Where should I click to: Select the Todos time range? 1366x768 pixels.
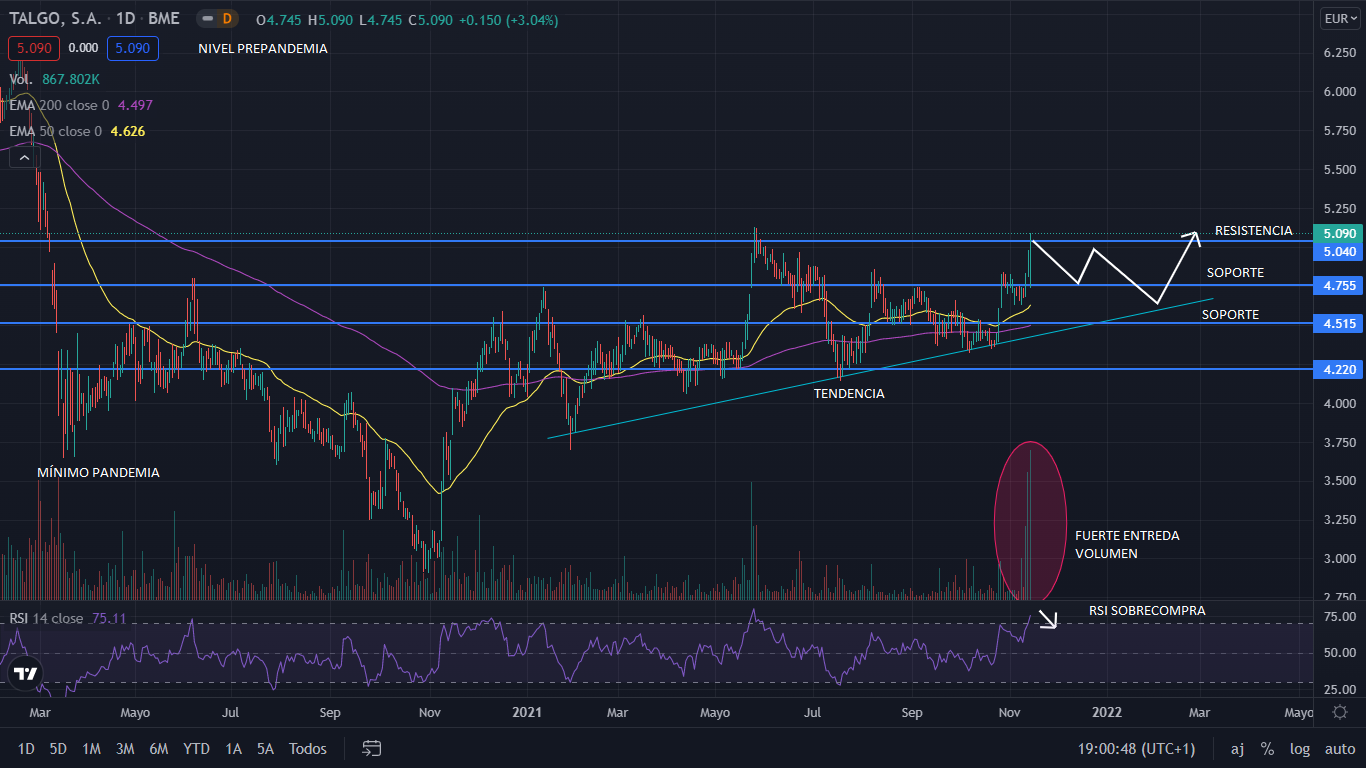point(307,748)
